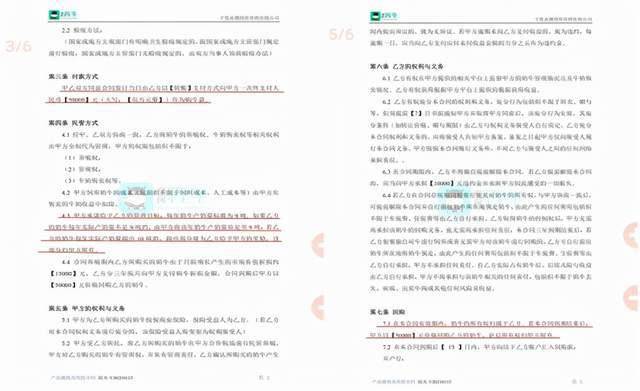
Task: Click the bracketed 【7】 value in clause 6.2
Action: (416, 113)
